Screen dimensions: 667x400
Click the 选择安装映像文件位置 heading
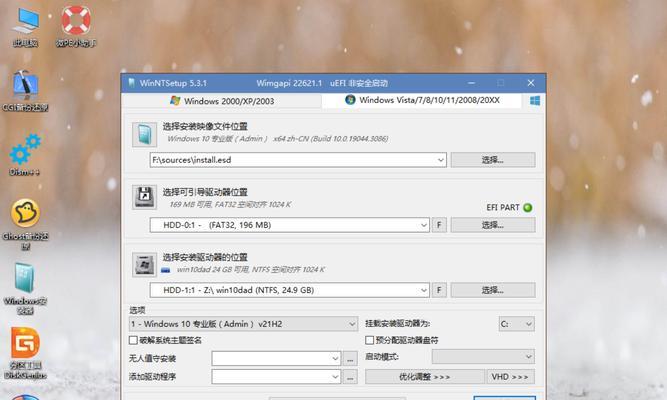pyautogui.click(x=205, y=126)
